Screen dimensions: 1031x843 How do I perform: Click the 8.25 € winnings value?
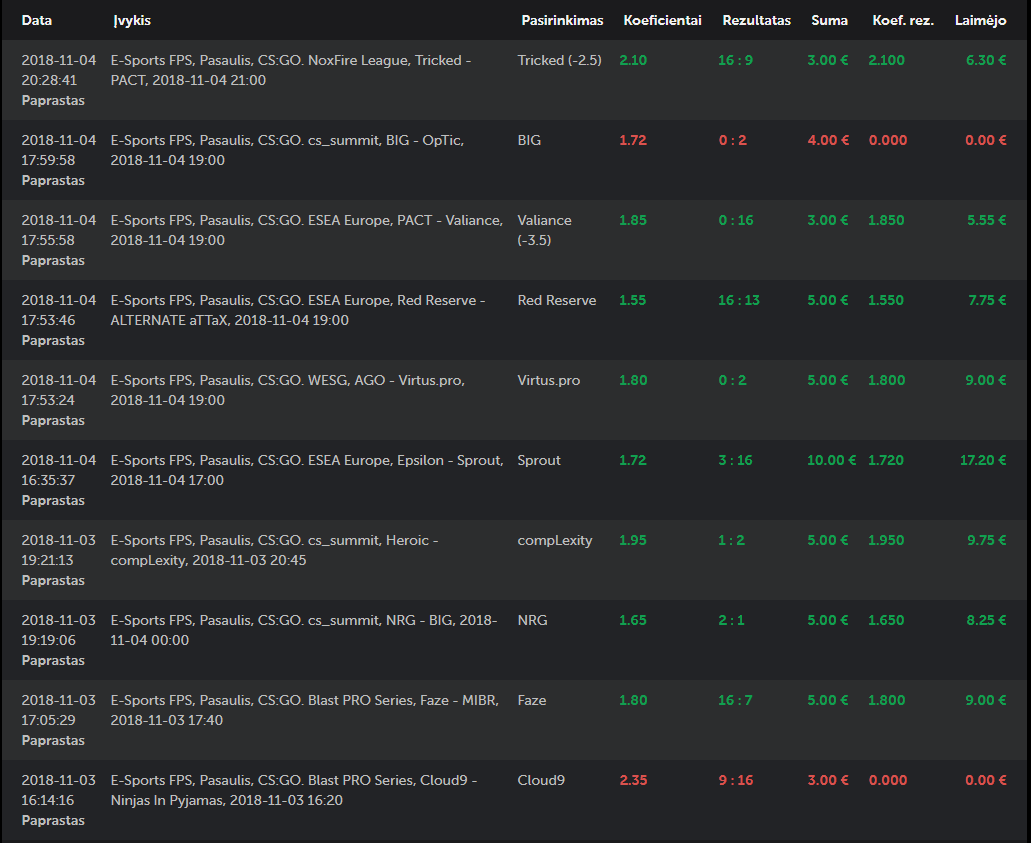[986, 620]
